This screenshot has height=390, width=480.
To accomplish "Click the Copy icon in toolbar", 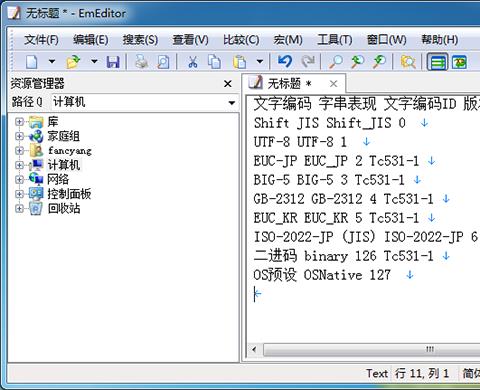I will tap(214, 62).
